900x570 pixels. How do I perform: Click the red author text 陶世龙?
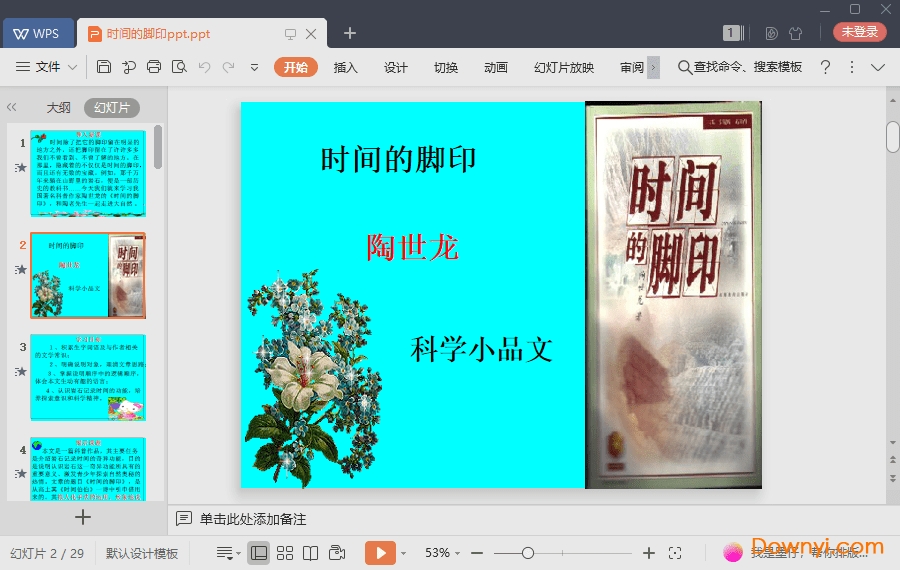coord(412,247)
